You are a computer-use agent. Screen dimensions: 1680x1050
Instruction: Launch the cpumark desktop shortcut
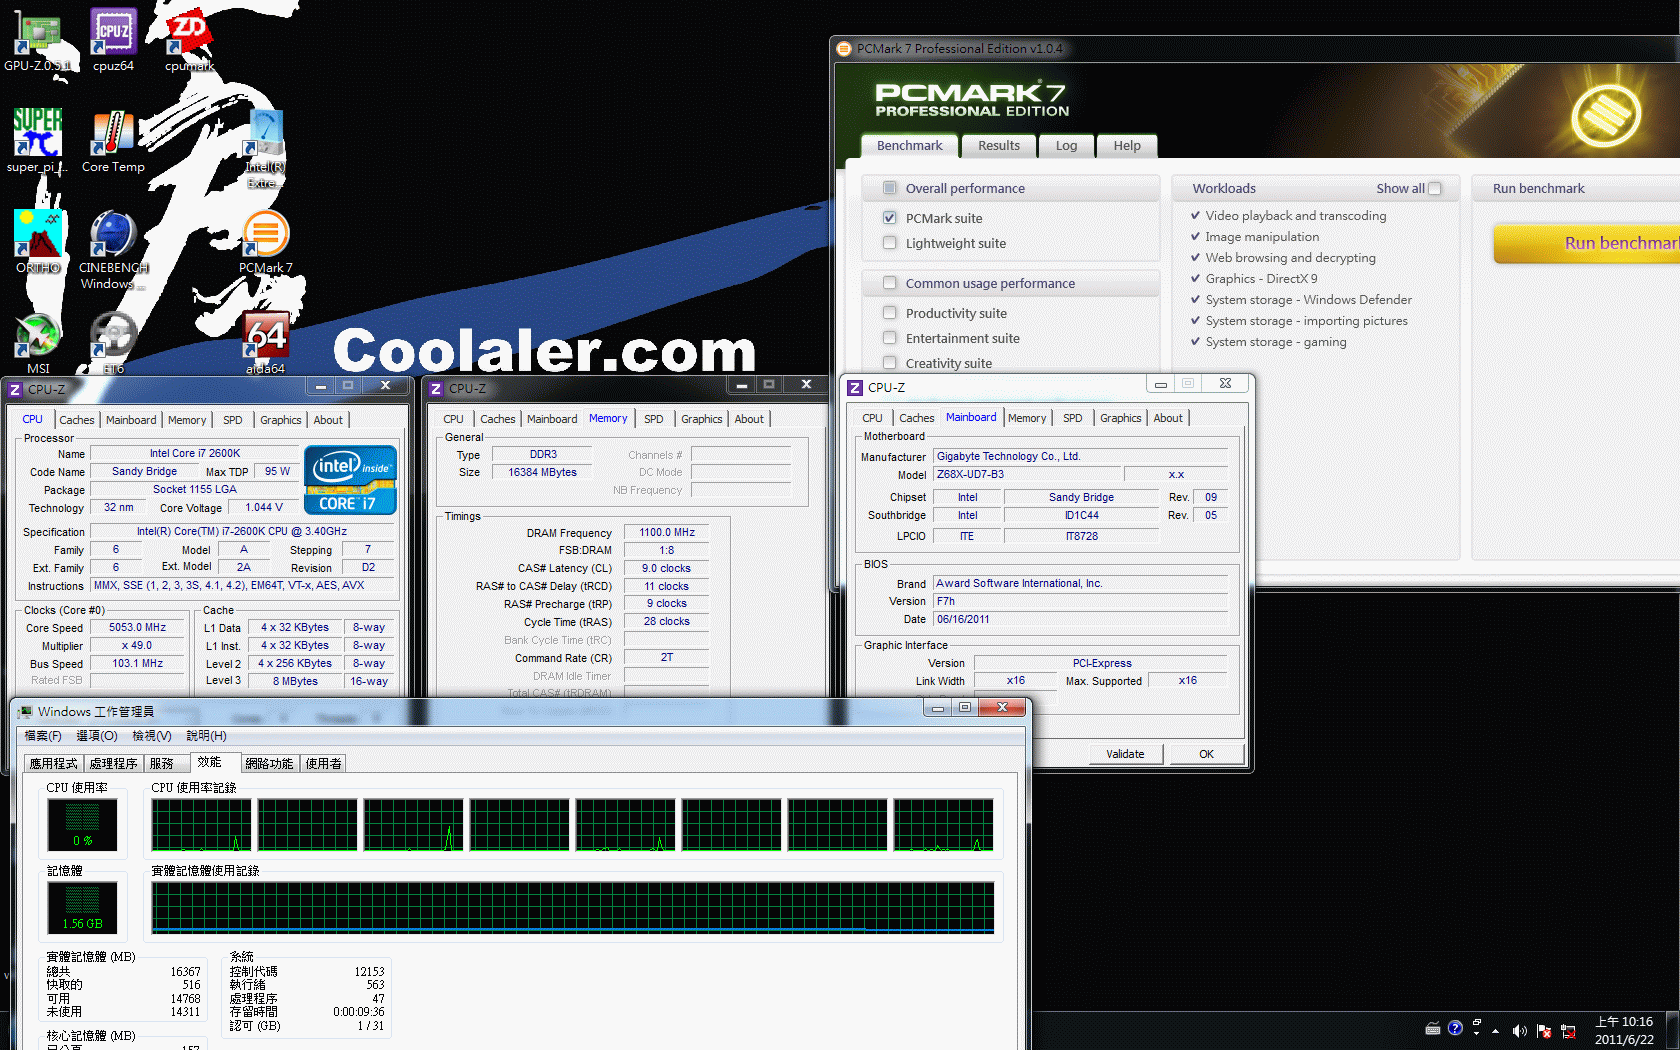pos(190,40)
